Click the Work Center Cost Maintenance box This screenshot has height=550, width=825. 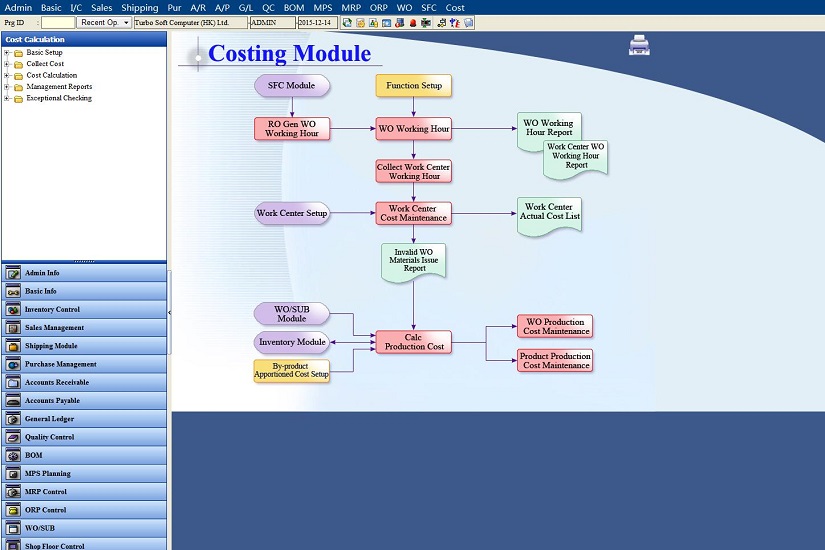[413, 214]
